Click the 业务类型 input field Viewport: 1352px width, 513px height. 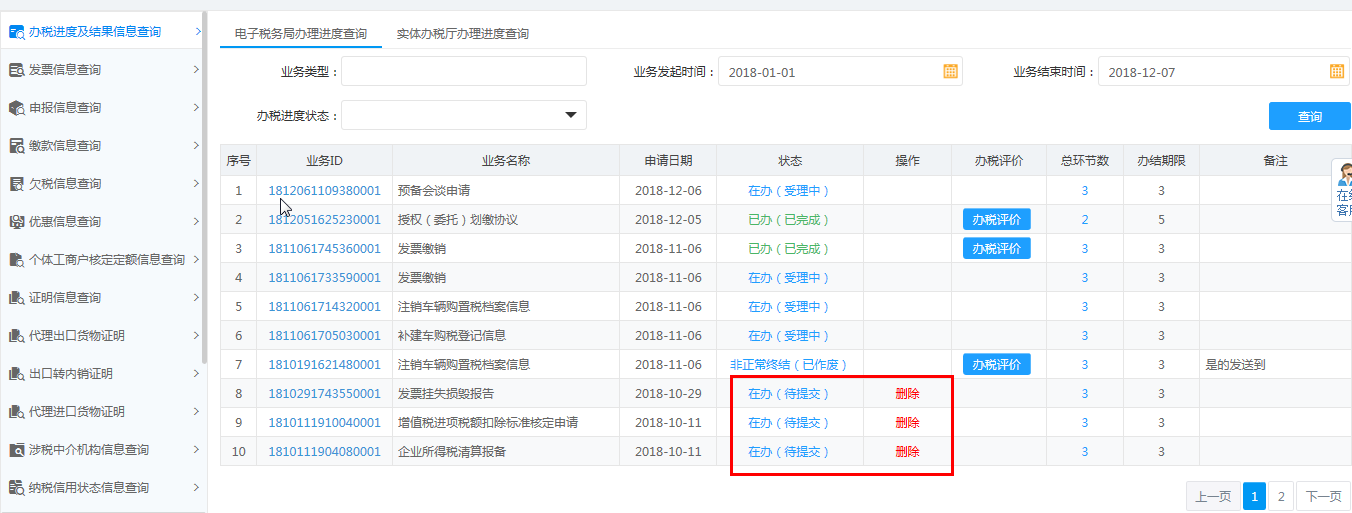point(464,72)
